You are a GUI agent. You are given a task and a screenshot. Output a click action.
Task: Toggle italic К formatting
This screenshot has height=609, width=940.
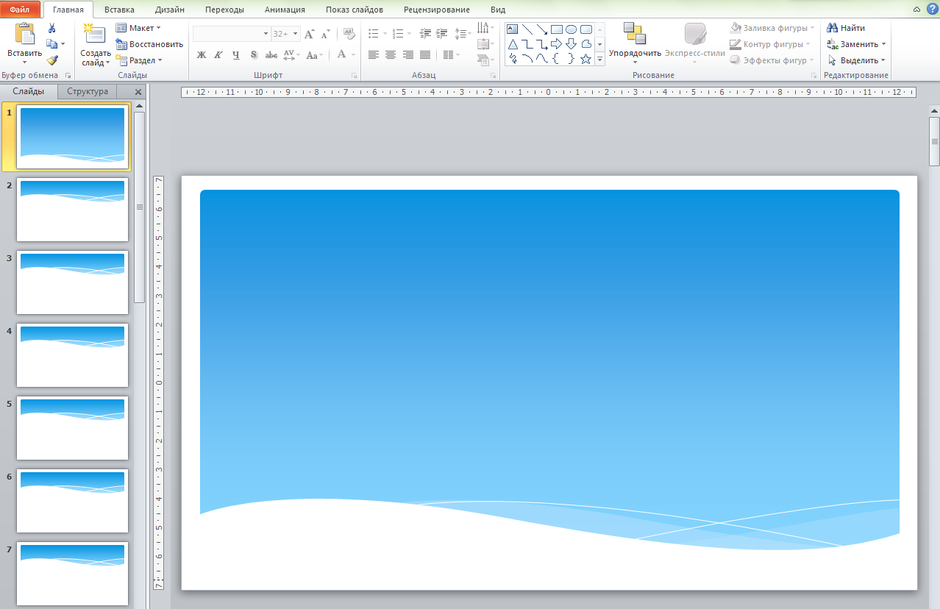click(218, 55)
